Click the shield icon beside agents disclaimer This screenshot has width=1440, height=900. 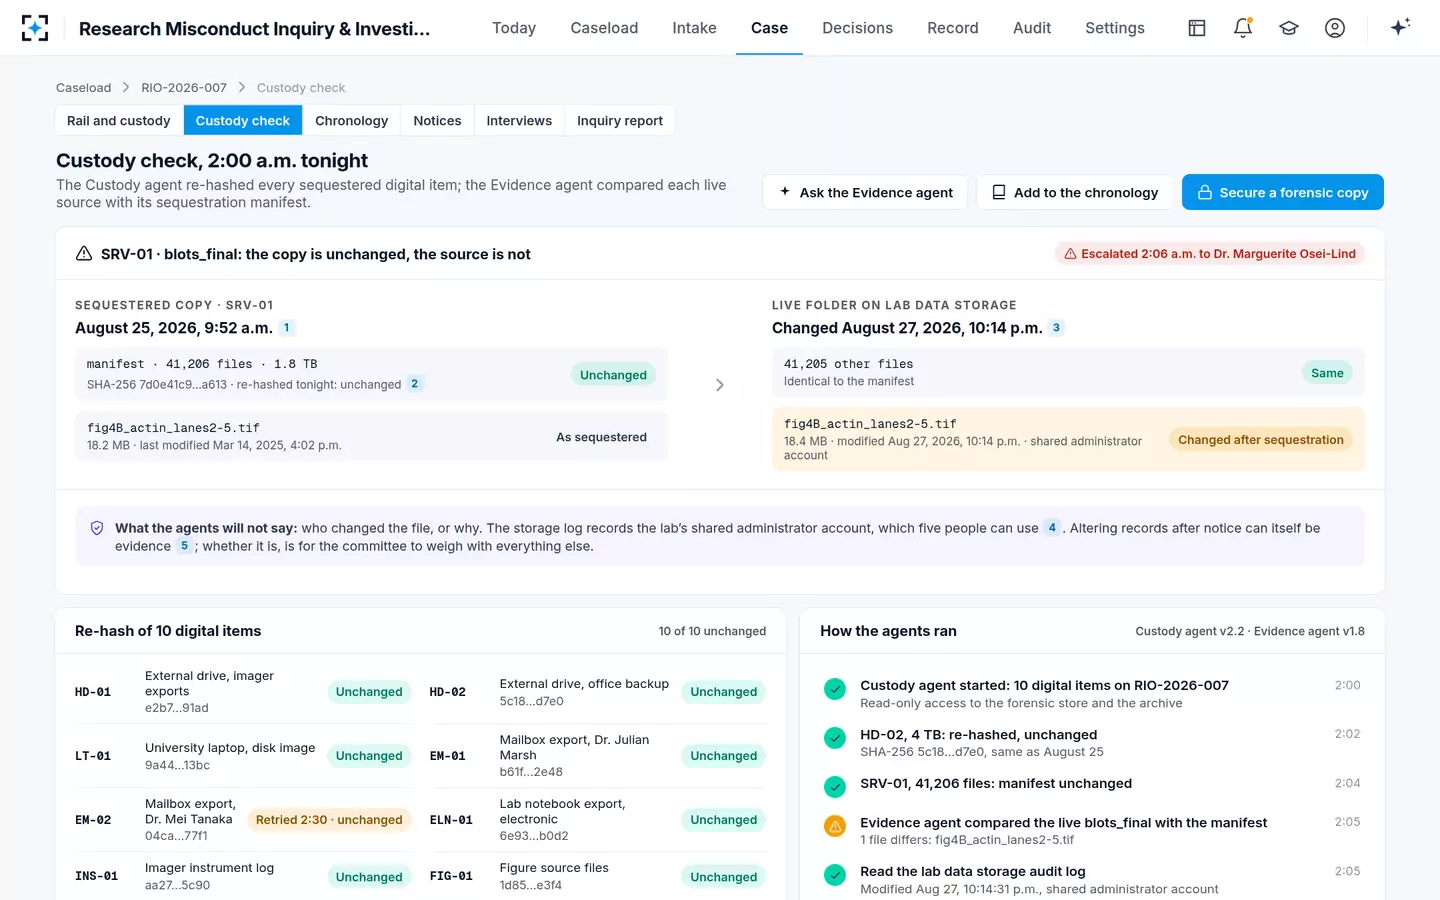point(97,528)
